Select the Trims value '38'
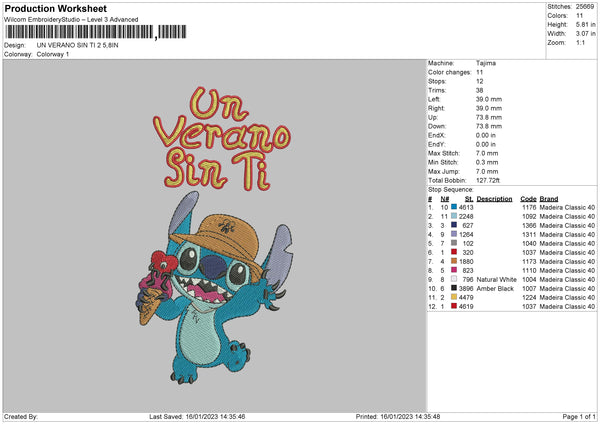Viewport: 600px width, 424px height. [x=480, y=90]
